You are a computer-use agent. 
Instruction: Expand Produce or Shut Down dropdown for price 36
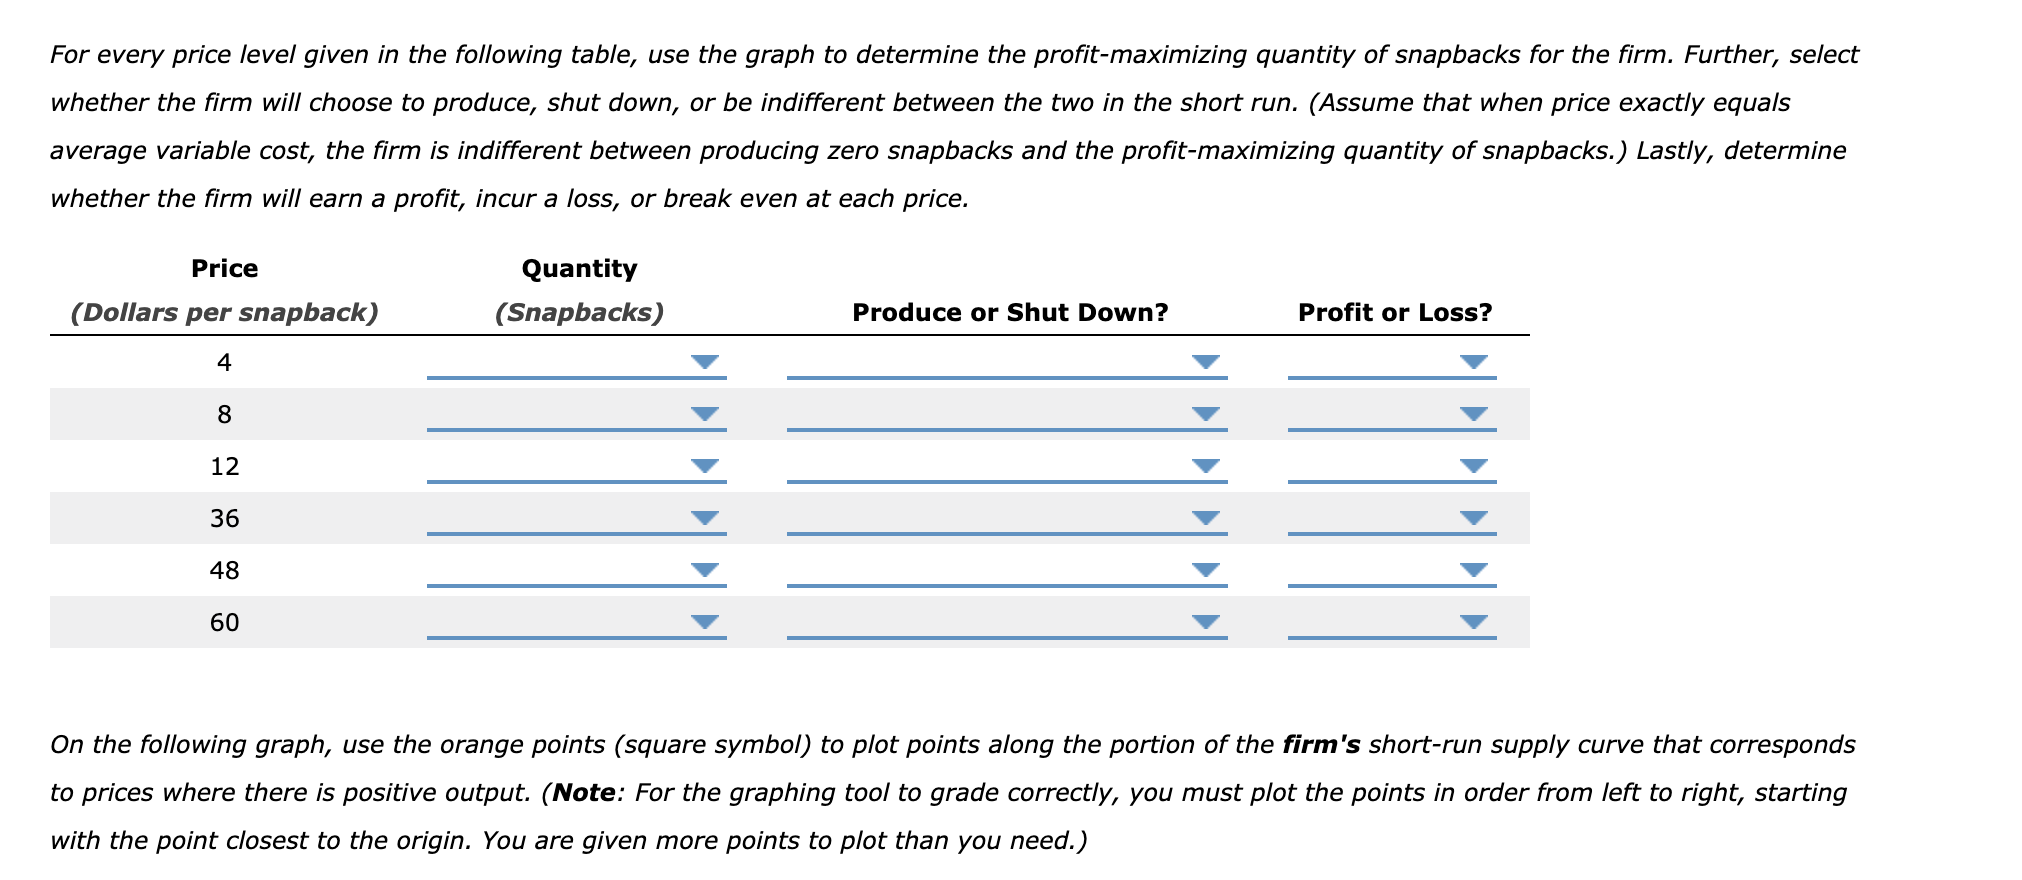tap(1204, 519)
